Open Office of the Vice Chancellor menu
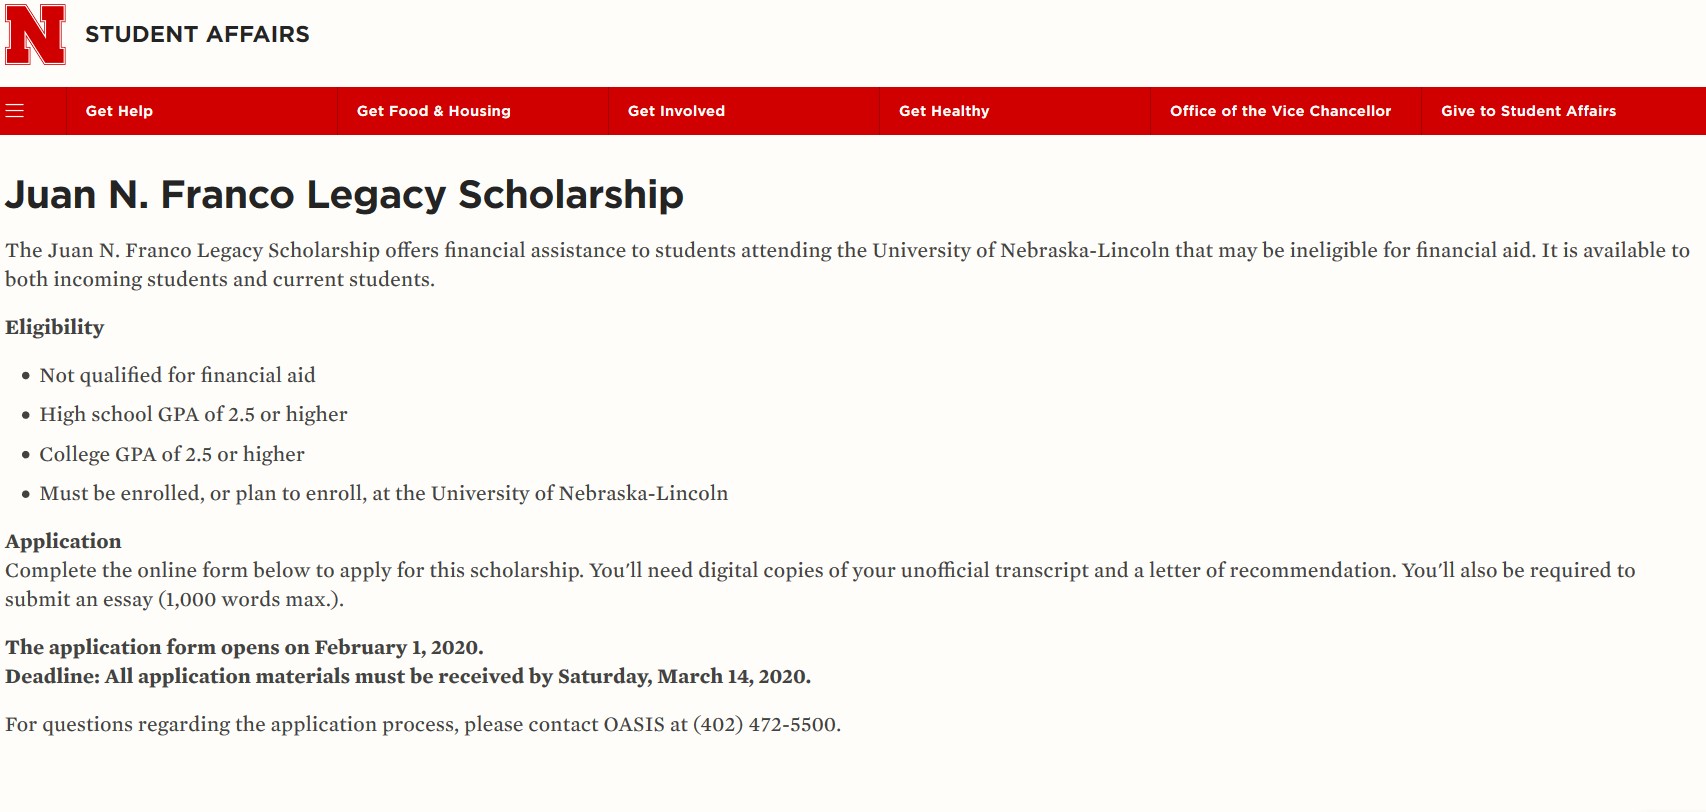1706x812 pixels. 1280,111
